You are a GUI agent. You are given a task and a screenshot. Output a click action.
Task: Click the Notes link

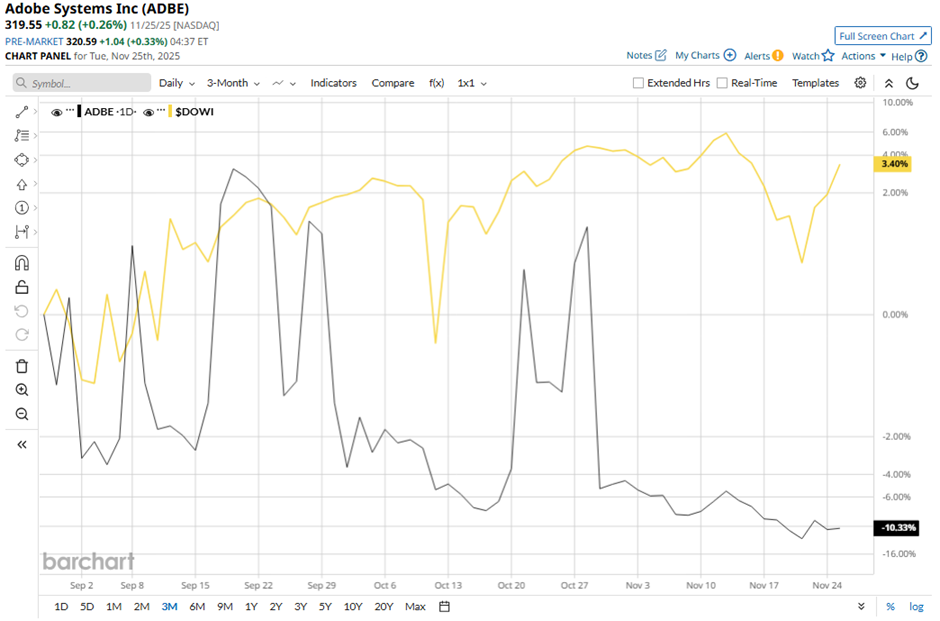pos(639,55)
